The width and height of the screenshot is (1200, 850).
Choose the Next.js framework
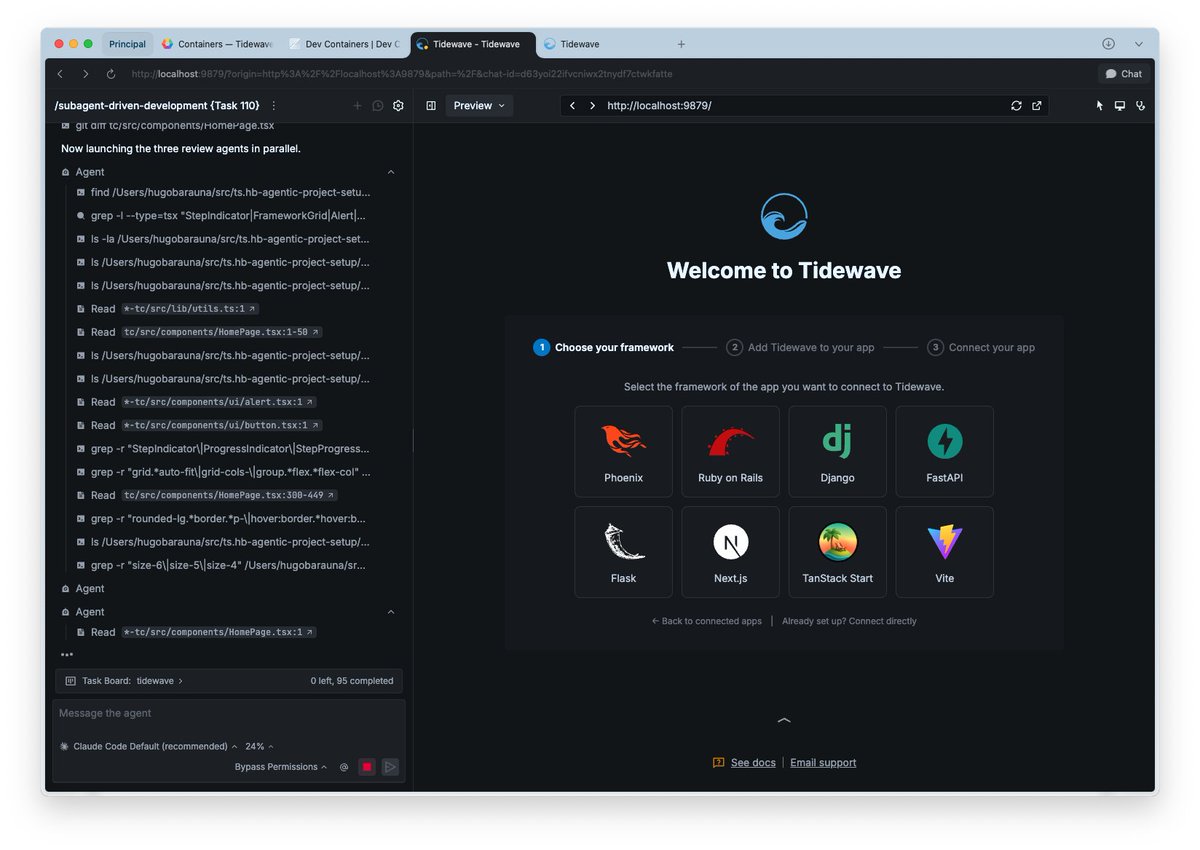730,552
